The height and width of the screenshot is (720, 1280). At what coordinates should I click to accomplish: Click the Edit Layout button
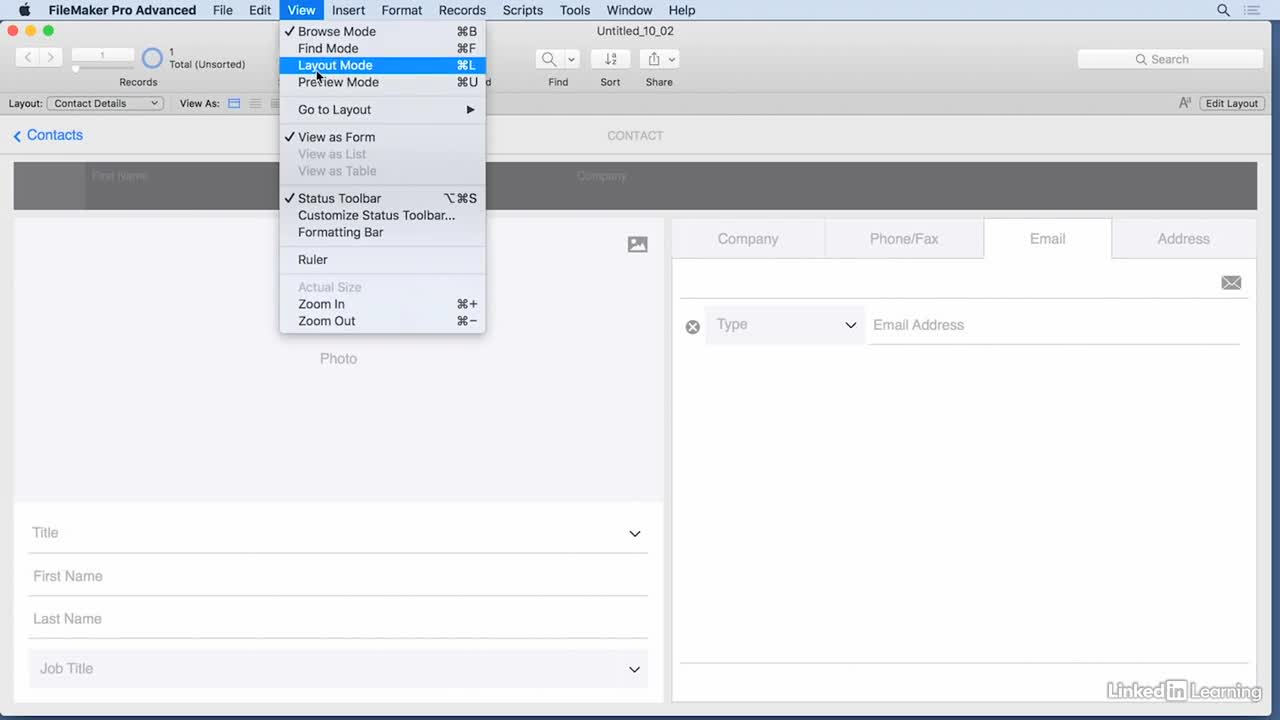point(1231,103)
